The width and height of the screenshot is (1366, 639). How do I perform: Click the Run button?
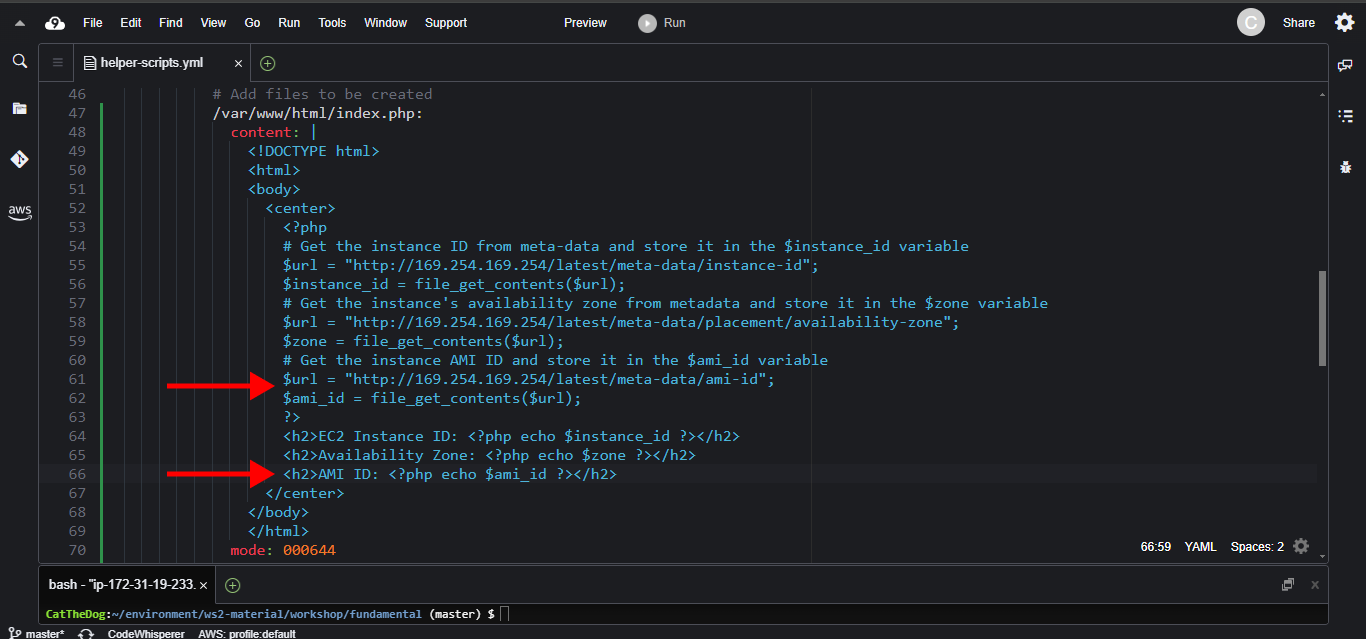pos(663,23)
